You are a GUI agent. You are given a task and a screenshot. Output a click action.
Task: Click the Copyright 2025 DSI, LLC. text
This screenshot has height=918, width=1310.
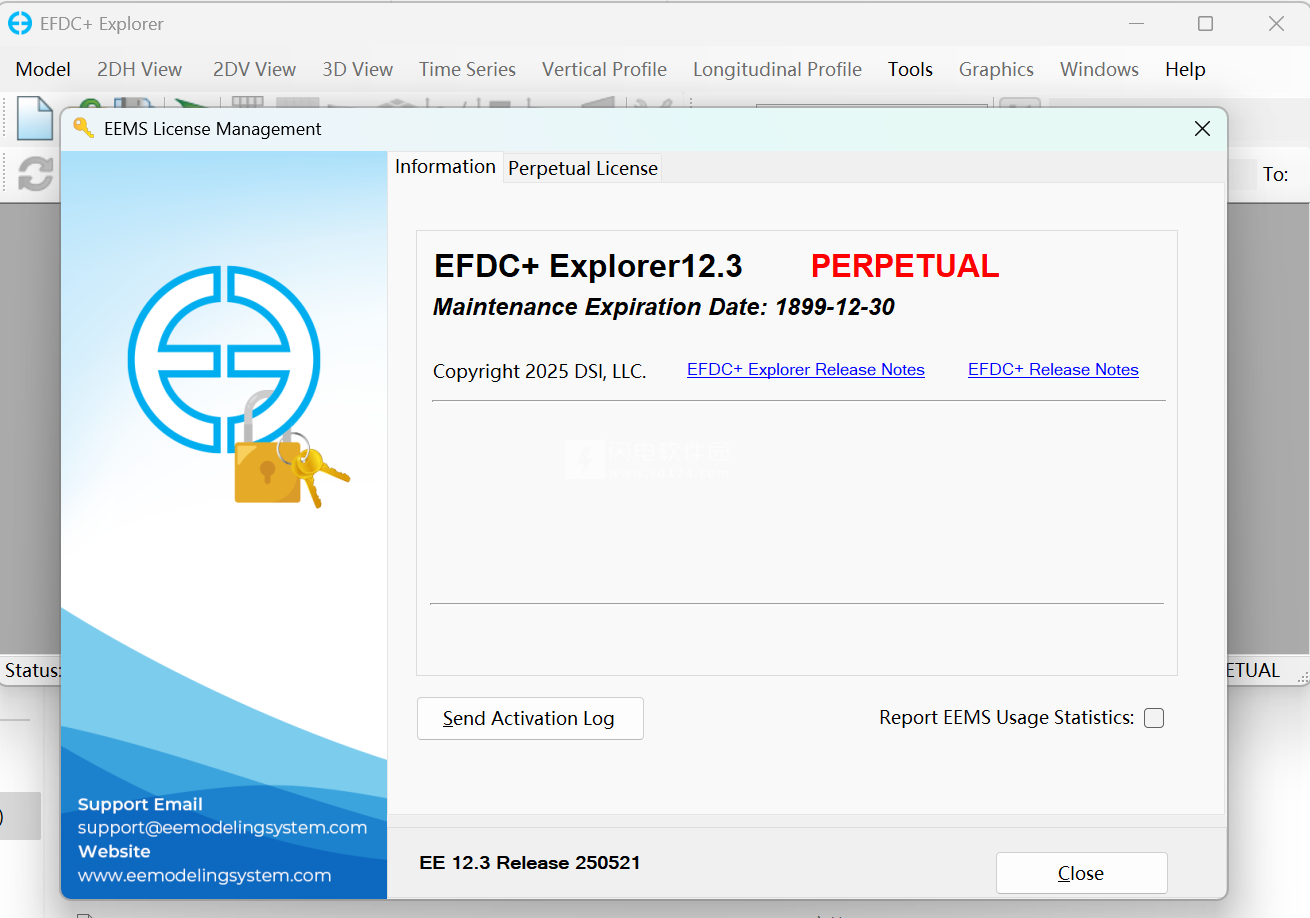[540, 371]
